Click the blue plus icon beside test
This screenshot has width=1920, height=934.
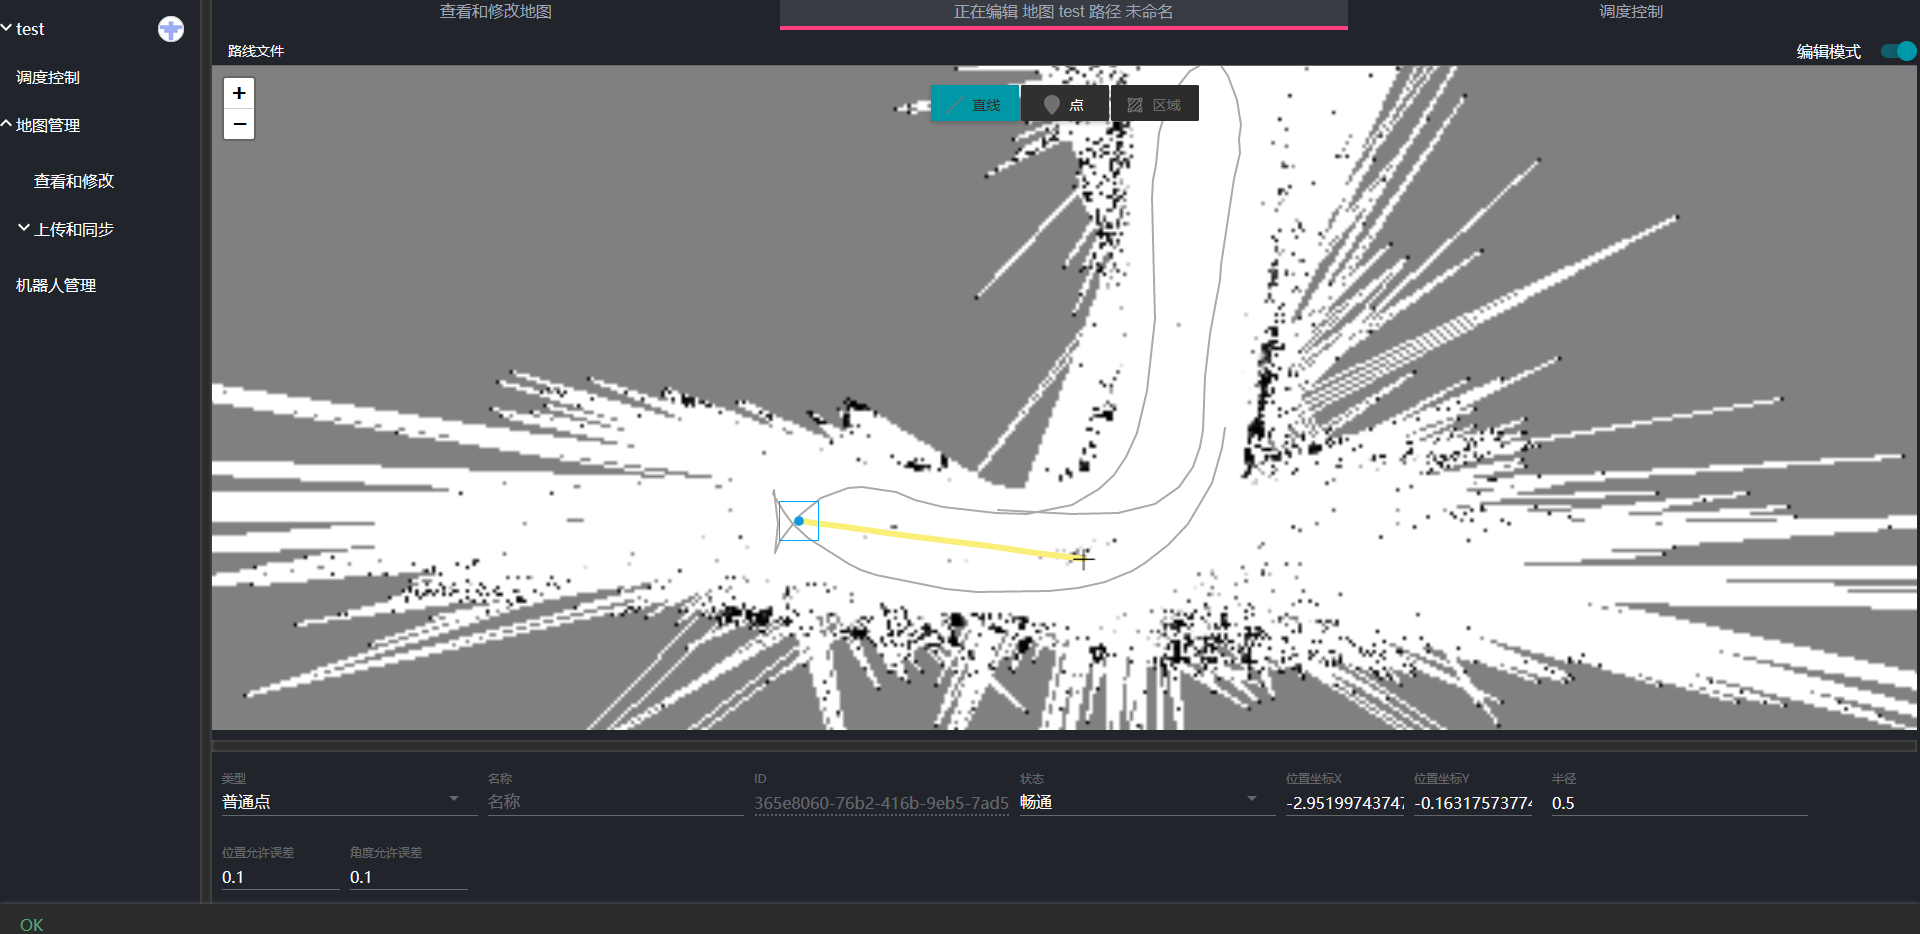[171, 29]
